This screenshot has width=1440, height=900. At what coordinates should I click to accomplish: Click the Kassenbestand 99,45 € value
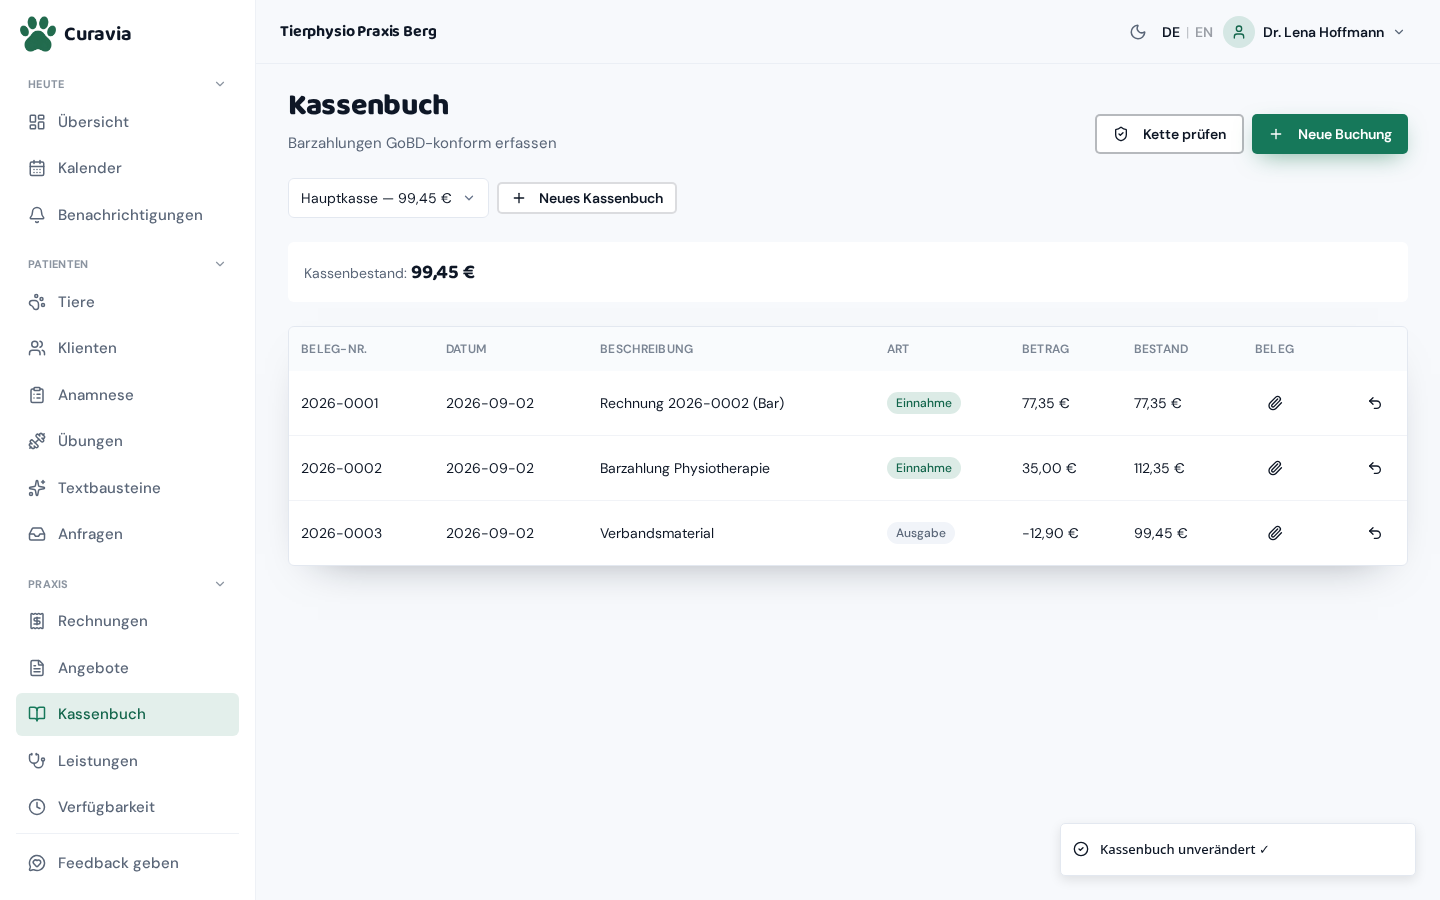point(443,272)
